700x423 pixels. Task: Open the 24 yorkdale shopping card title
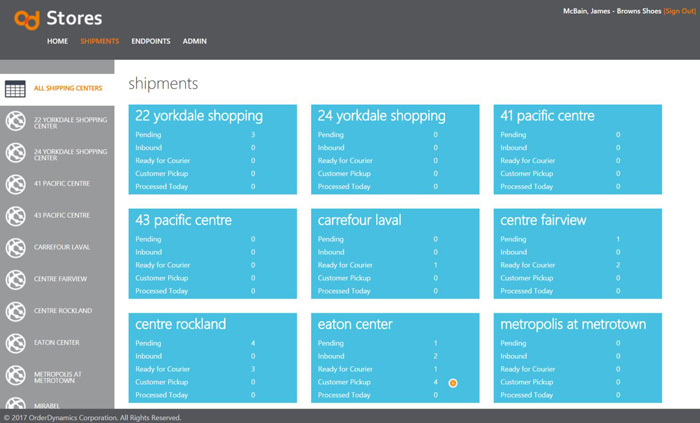pyautogui.click(x=382, y=116)
